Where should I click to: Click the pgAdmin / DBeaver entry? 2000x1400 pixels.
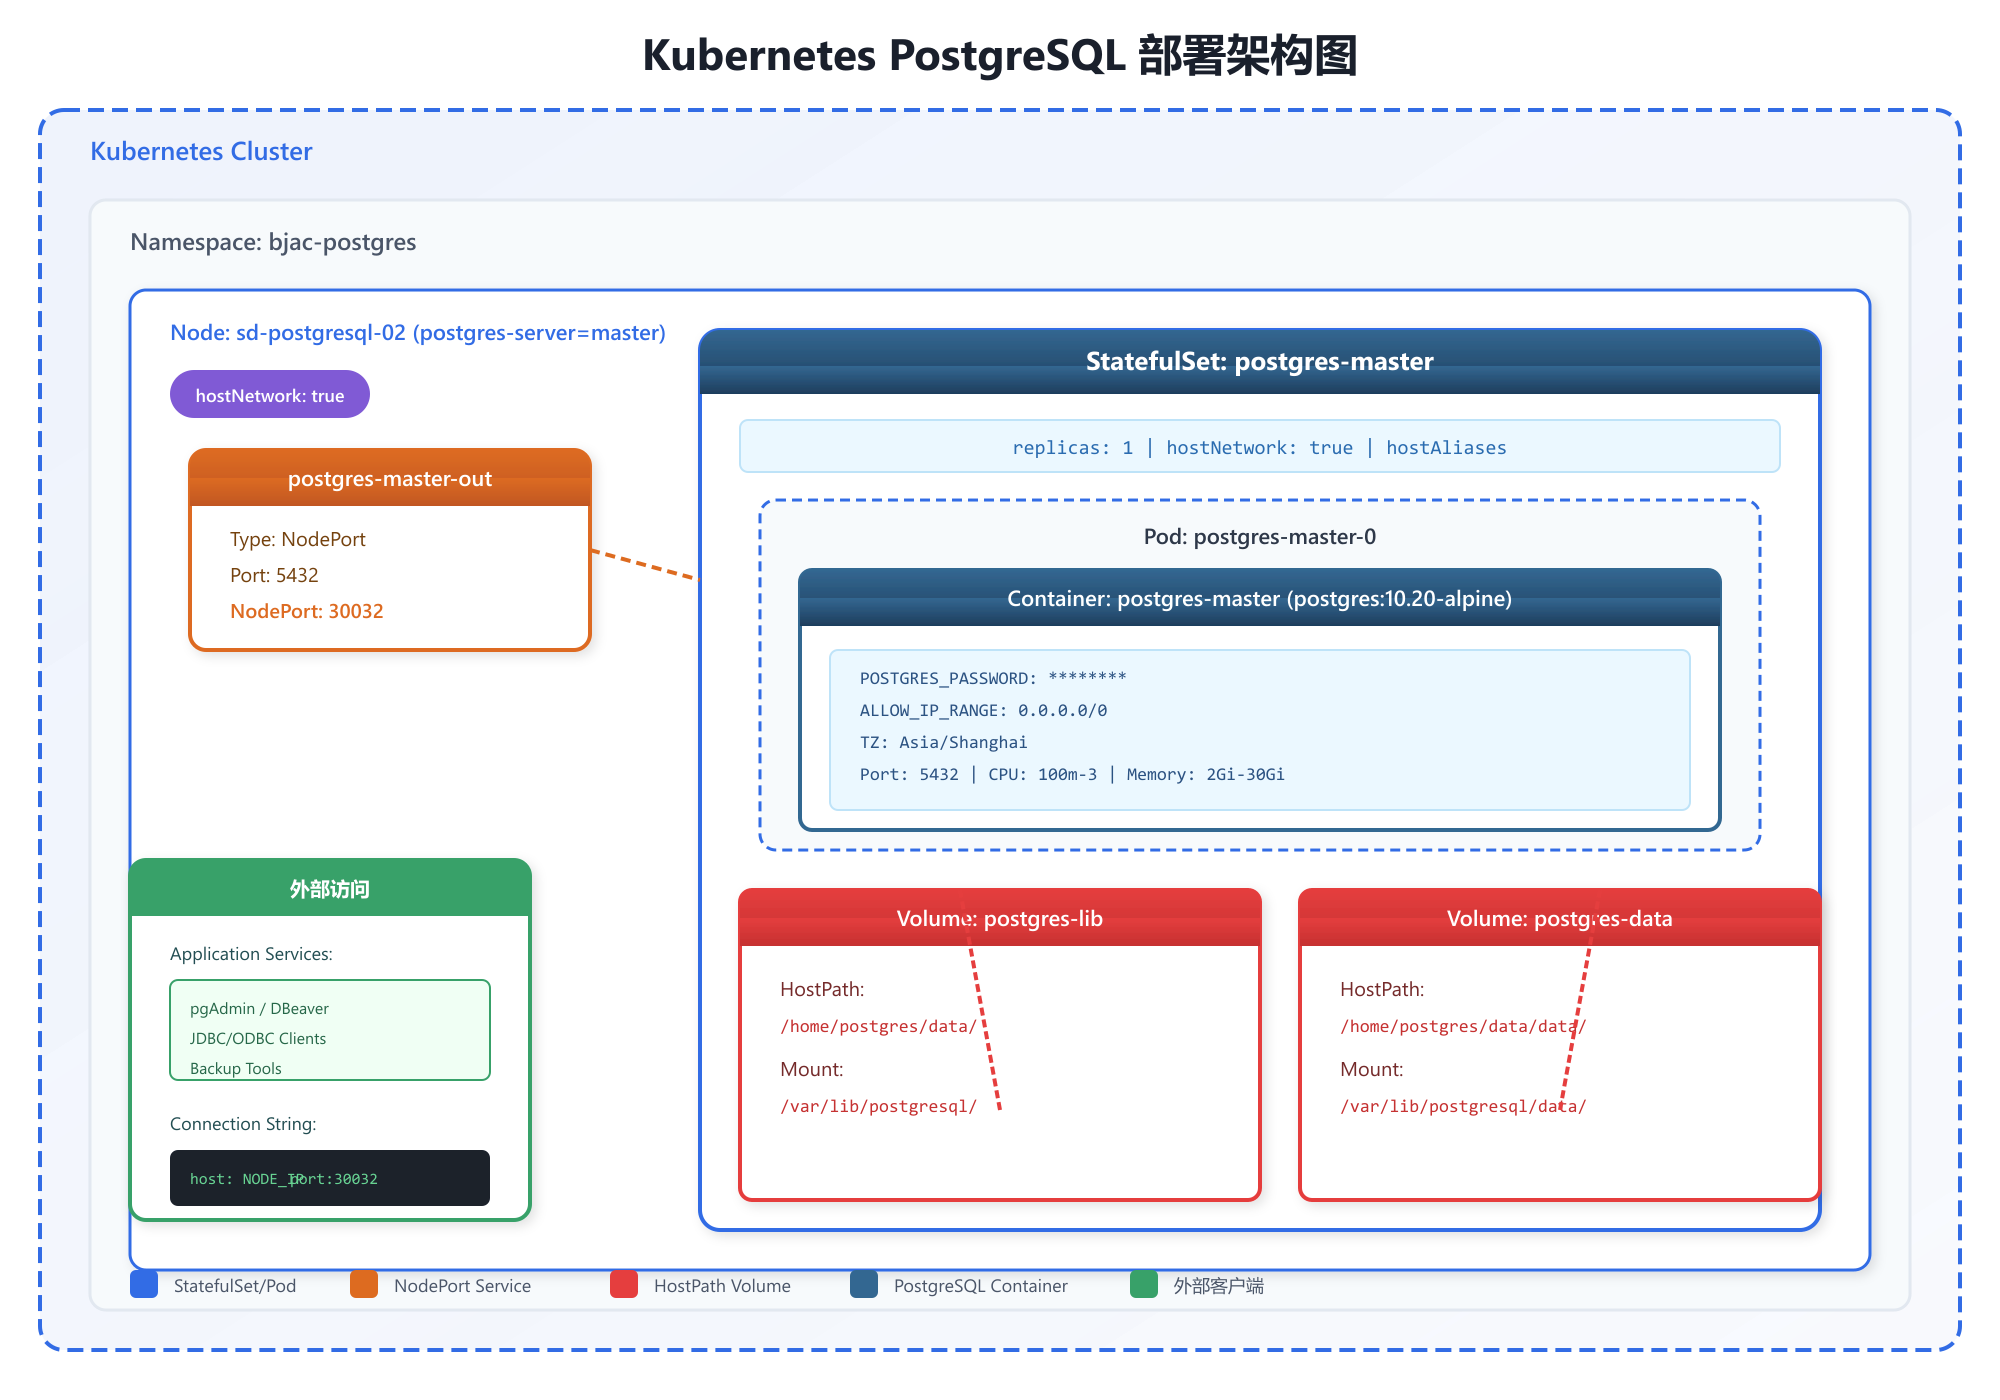259,1008
